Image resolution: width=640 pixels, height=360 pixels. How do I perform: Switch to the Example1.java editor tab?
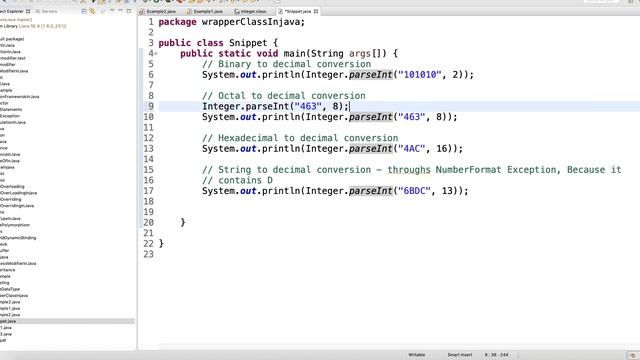point(205,11)
